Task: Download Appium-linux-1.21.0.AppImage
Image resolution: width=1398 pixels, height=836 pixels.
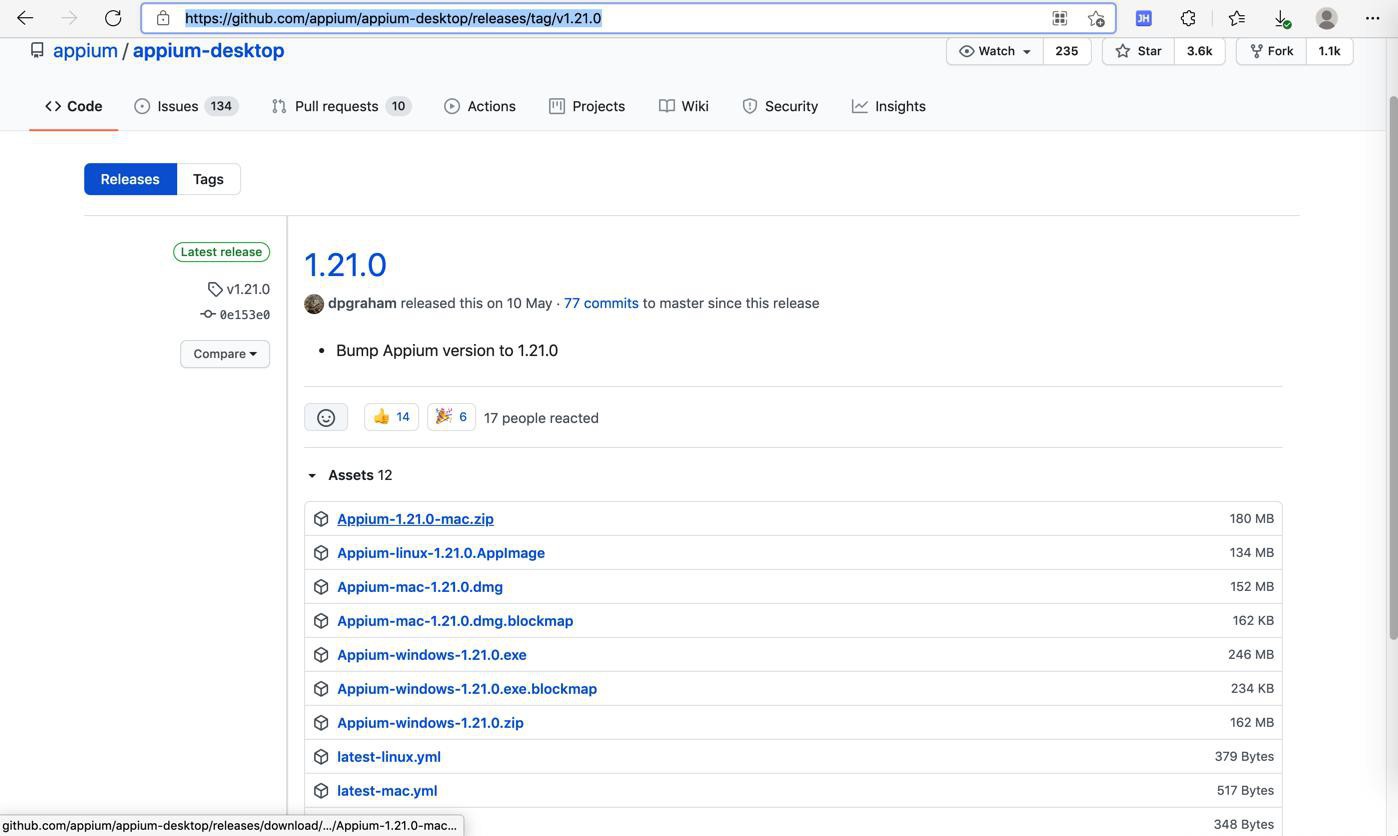Action: [441, 553]
